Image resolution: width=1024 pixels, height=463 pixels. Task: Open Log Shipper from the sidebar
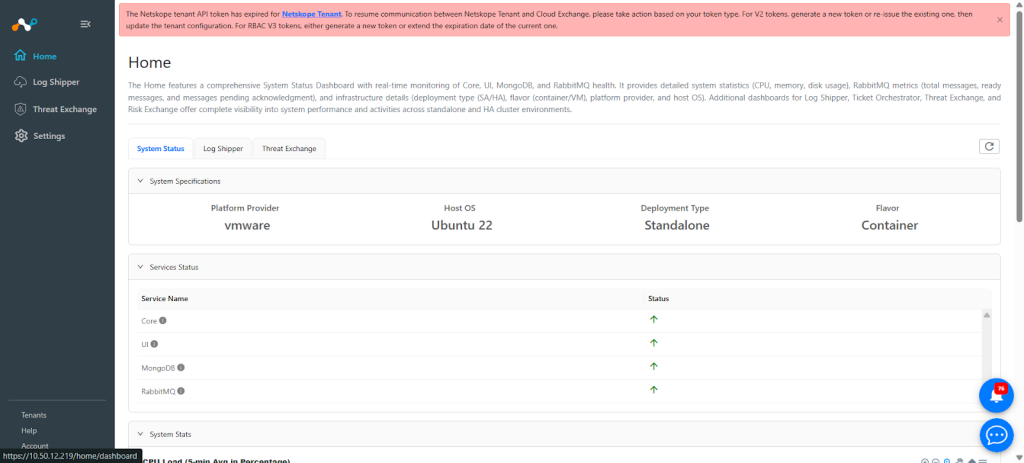[57, 82]
